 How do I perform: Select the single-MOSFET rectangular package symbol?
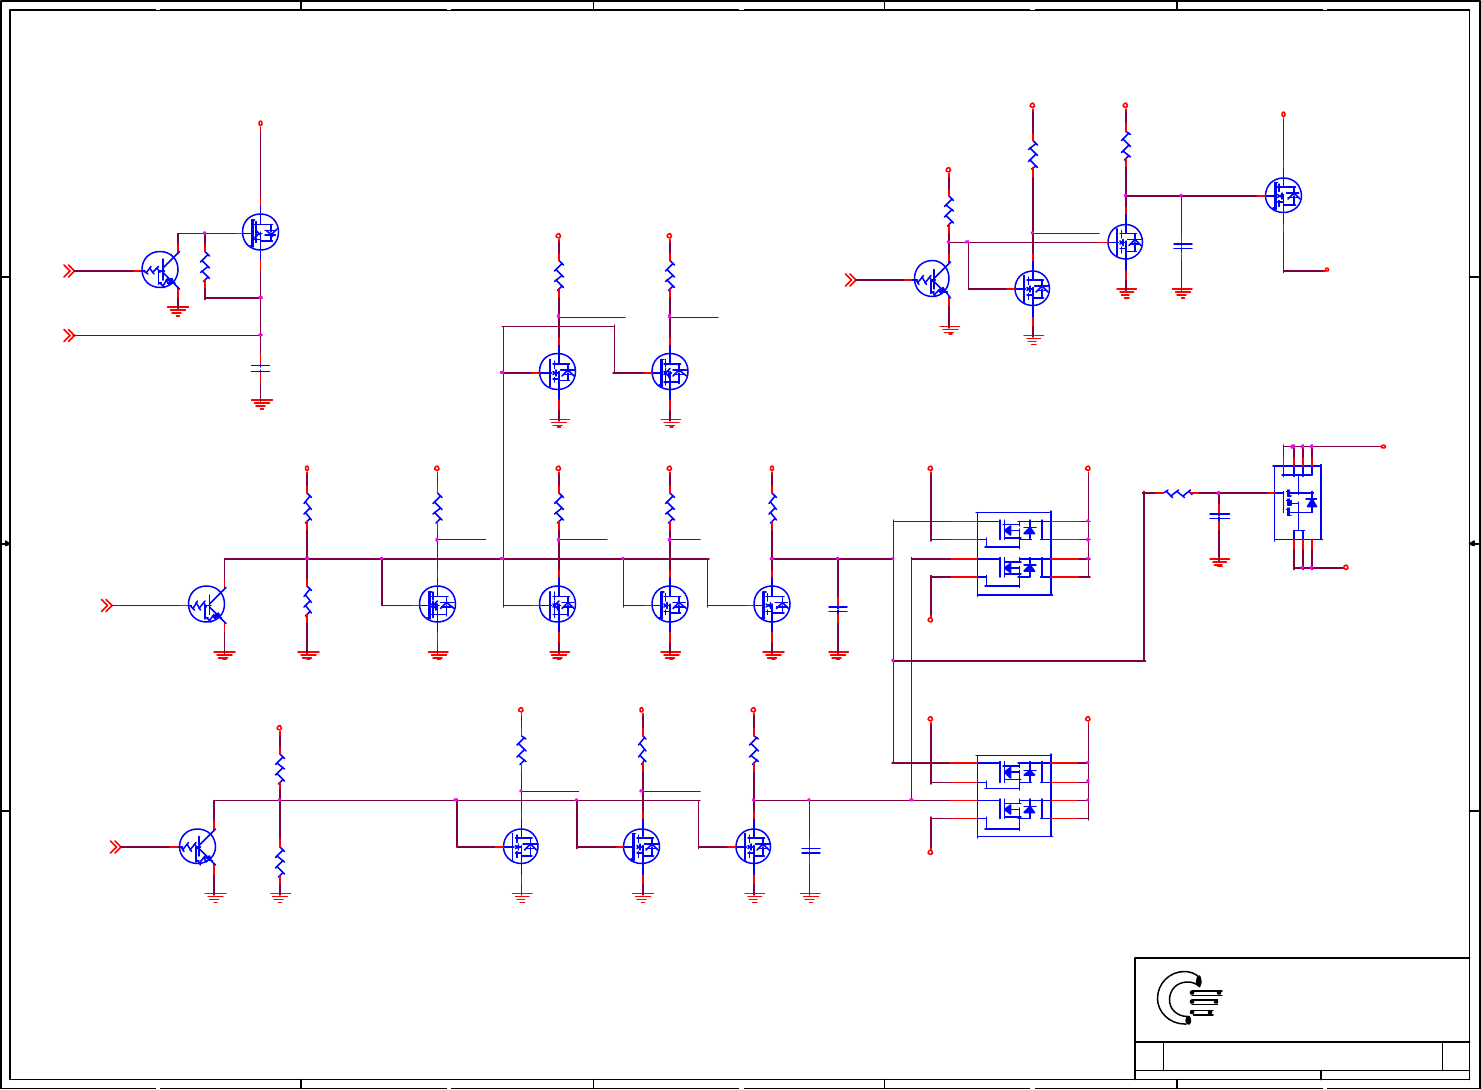coord(1298,502)
